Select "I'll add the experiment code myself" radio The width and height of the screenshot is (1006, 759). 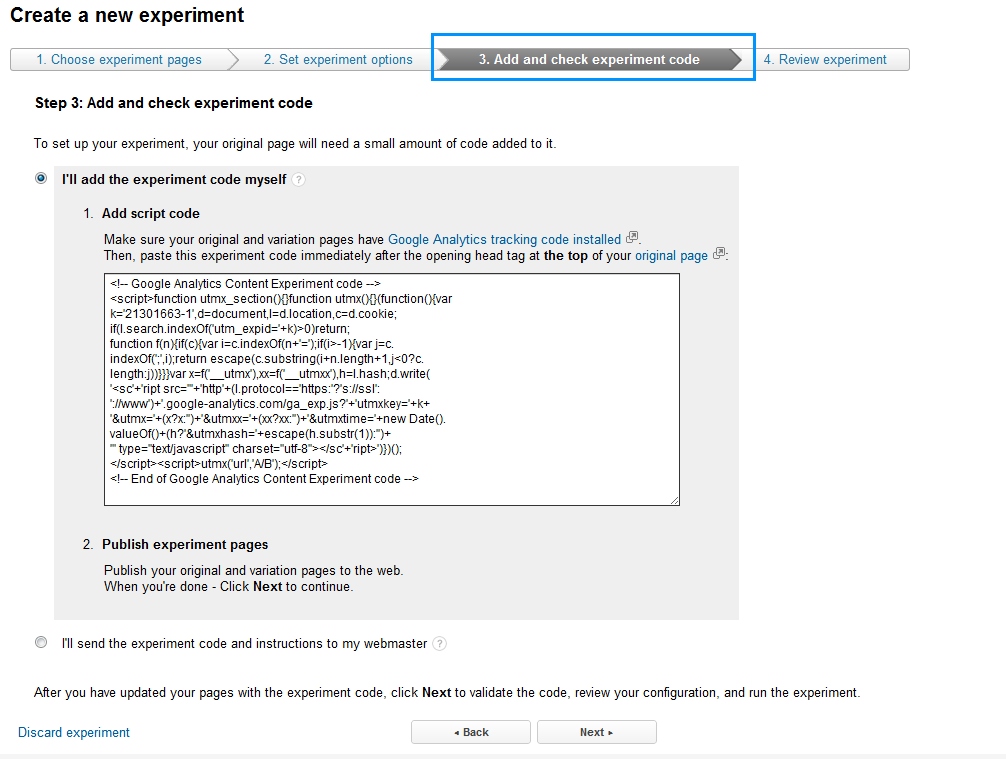click(41, 179)
